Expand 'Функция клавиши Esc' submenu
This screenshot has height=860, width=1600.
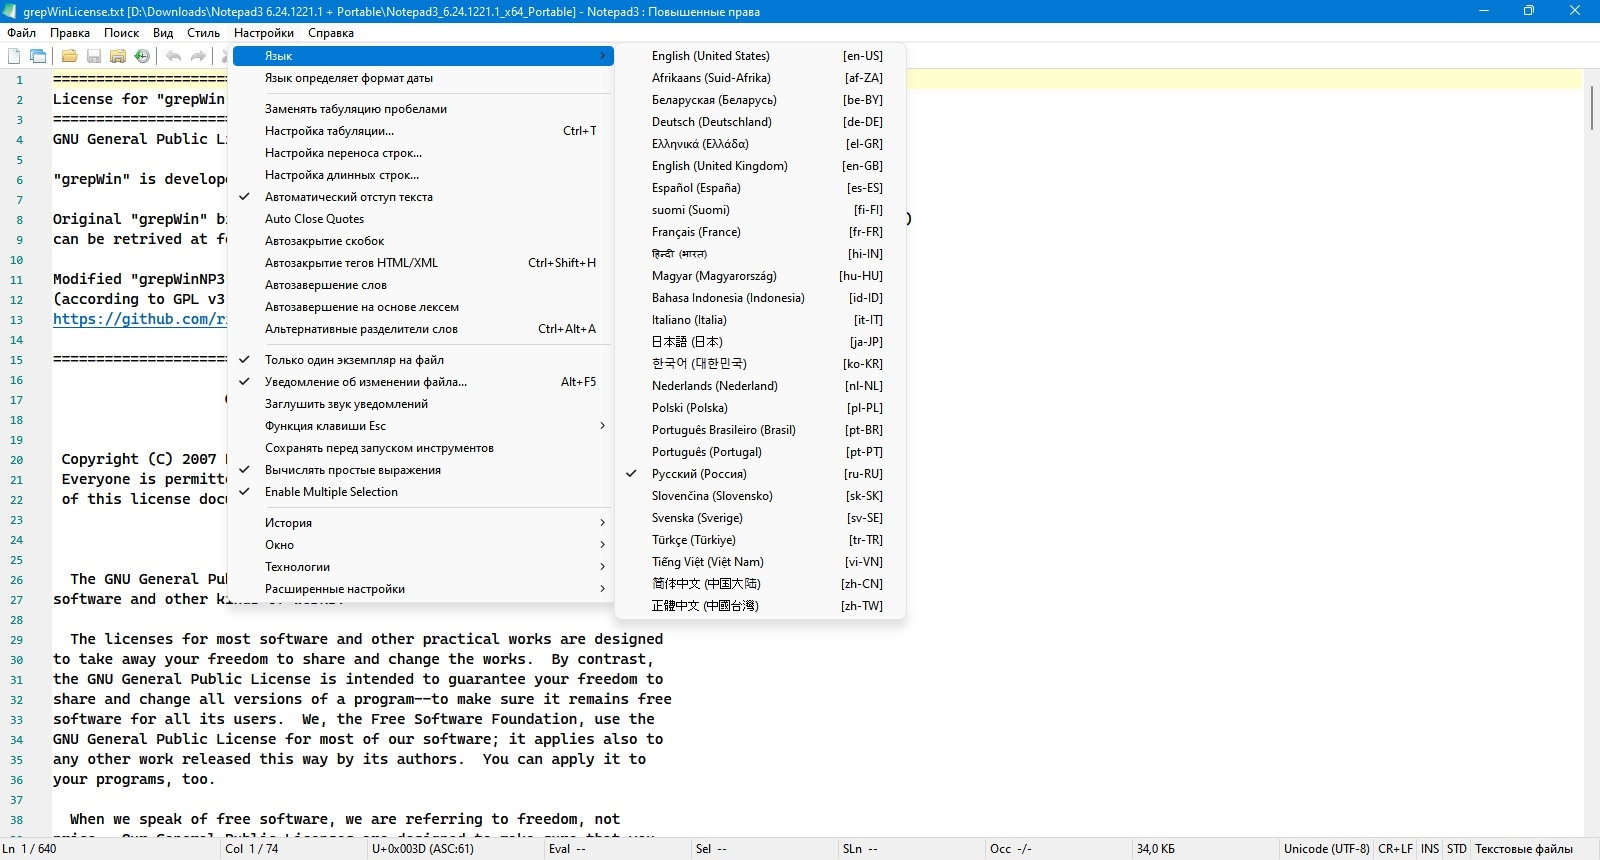421,426
